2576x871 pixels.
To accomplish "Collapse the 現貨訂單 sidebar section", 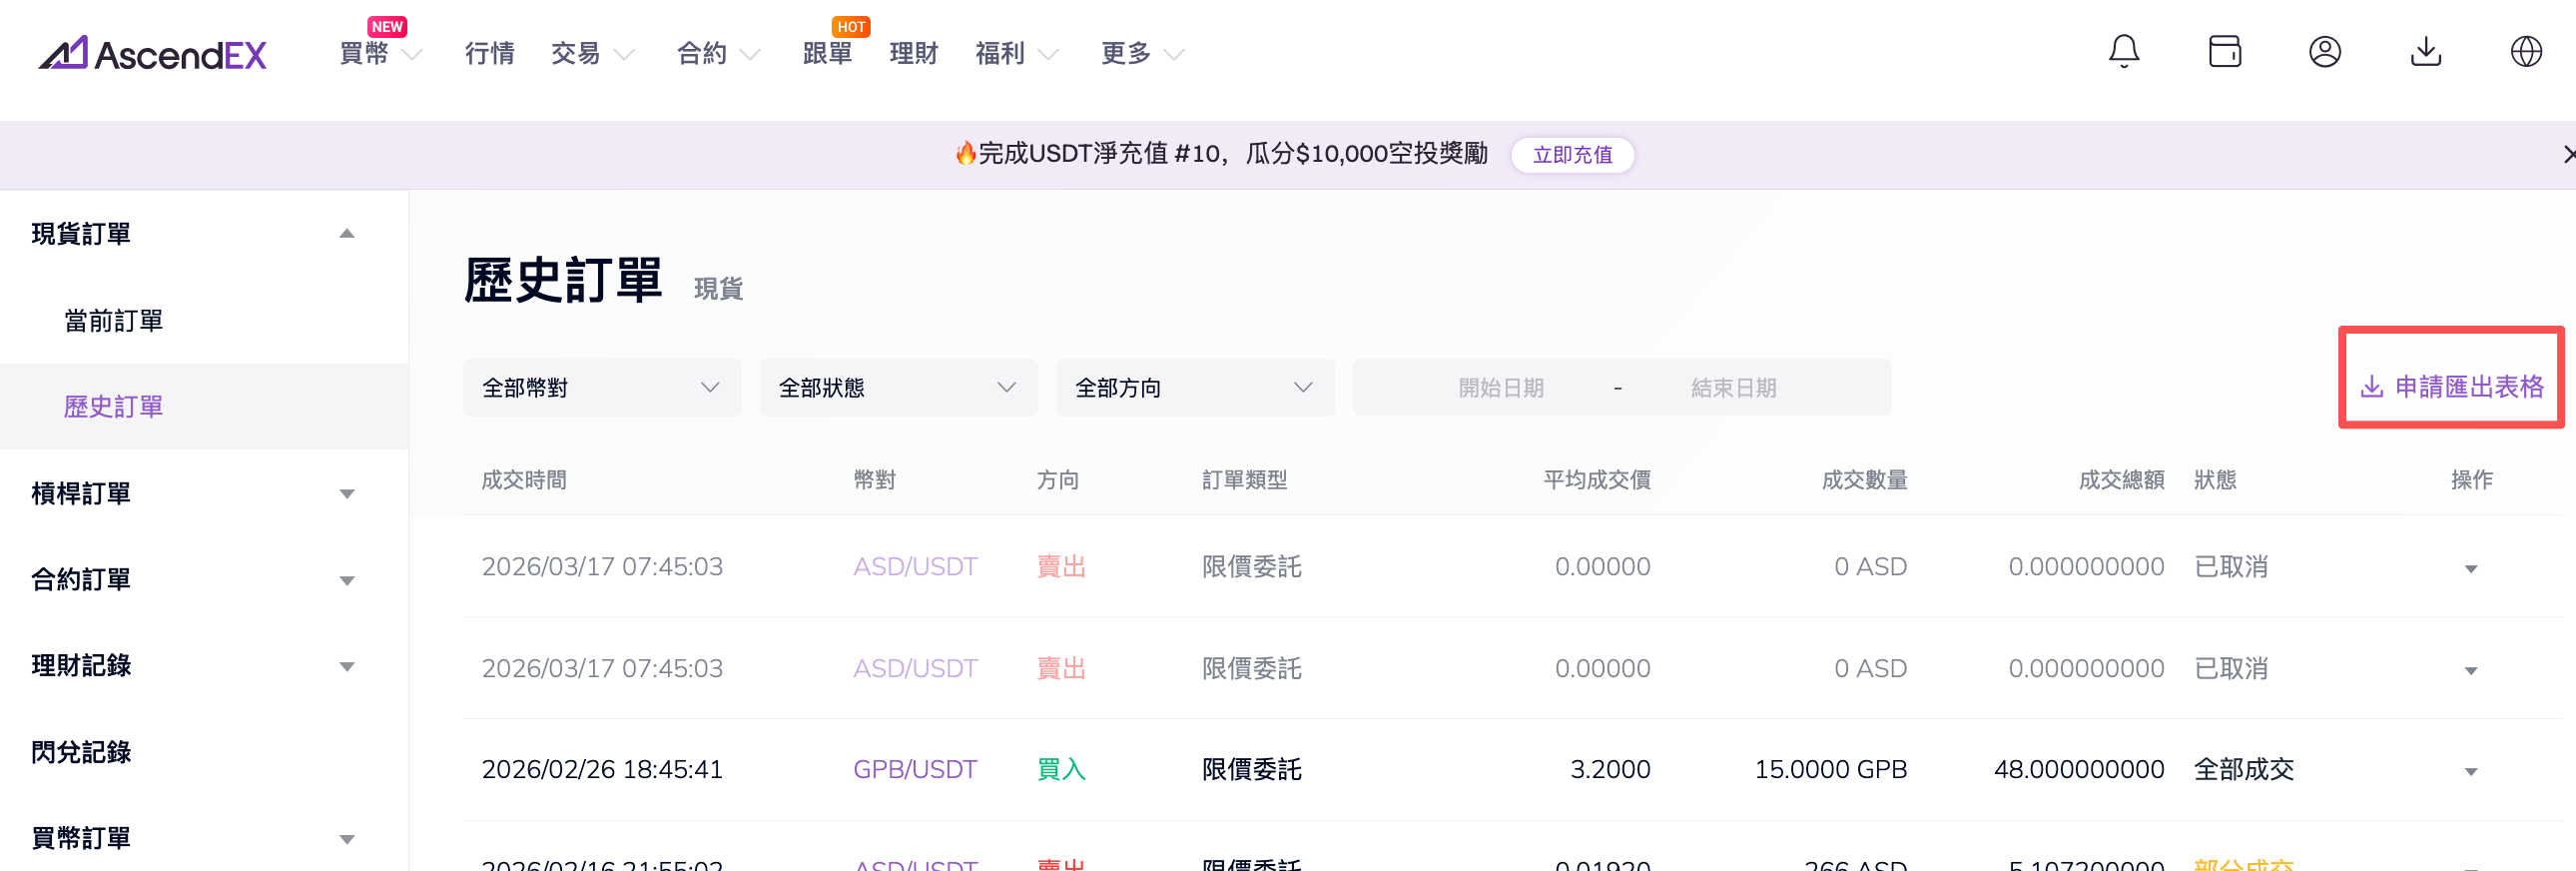I will (x=346, y=234).
